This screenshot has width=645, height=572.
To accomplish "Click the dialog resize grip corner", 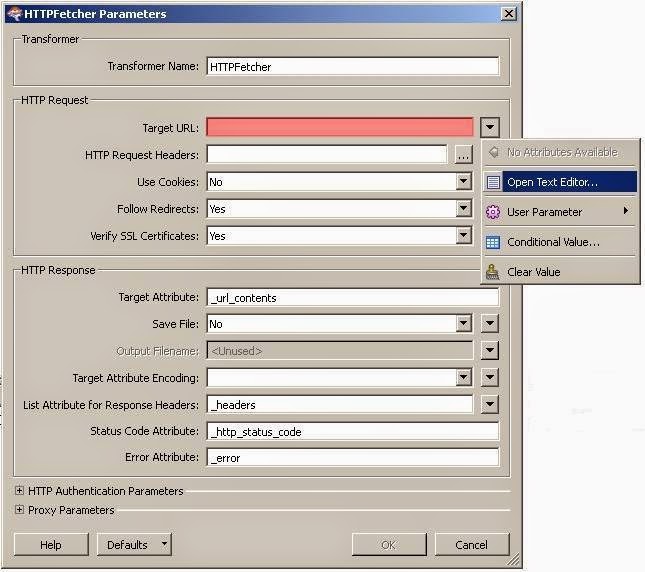I will tap(514, 560).
